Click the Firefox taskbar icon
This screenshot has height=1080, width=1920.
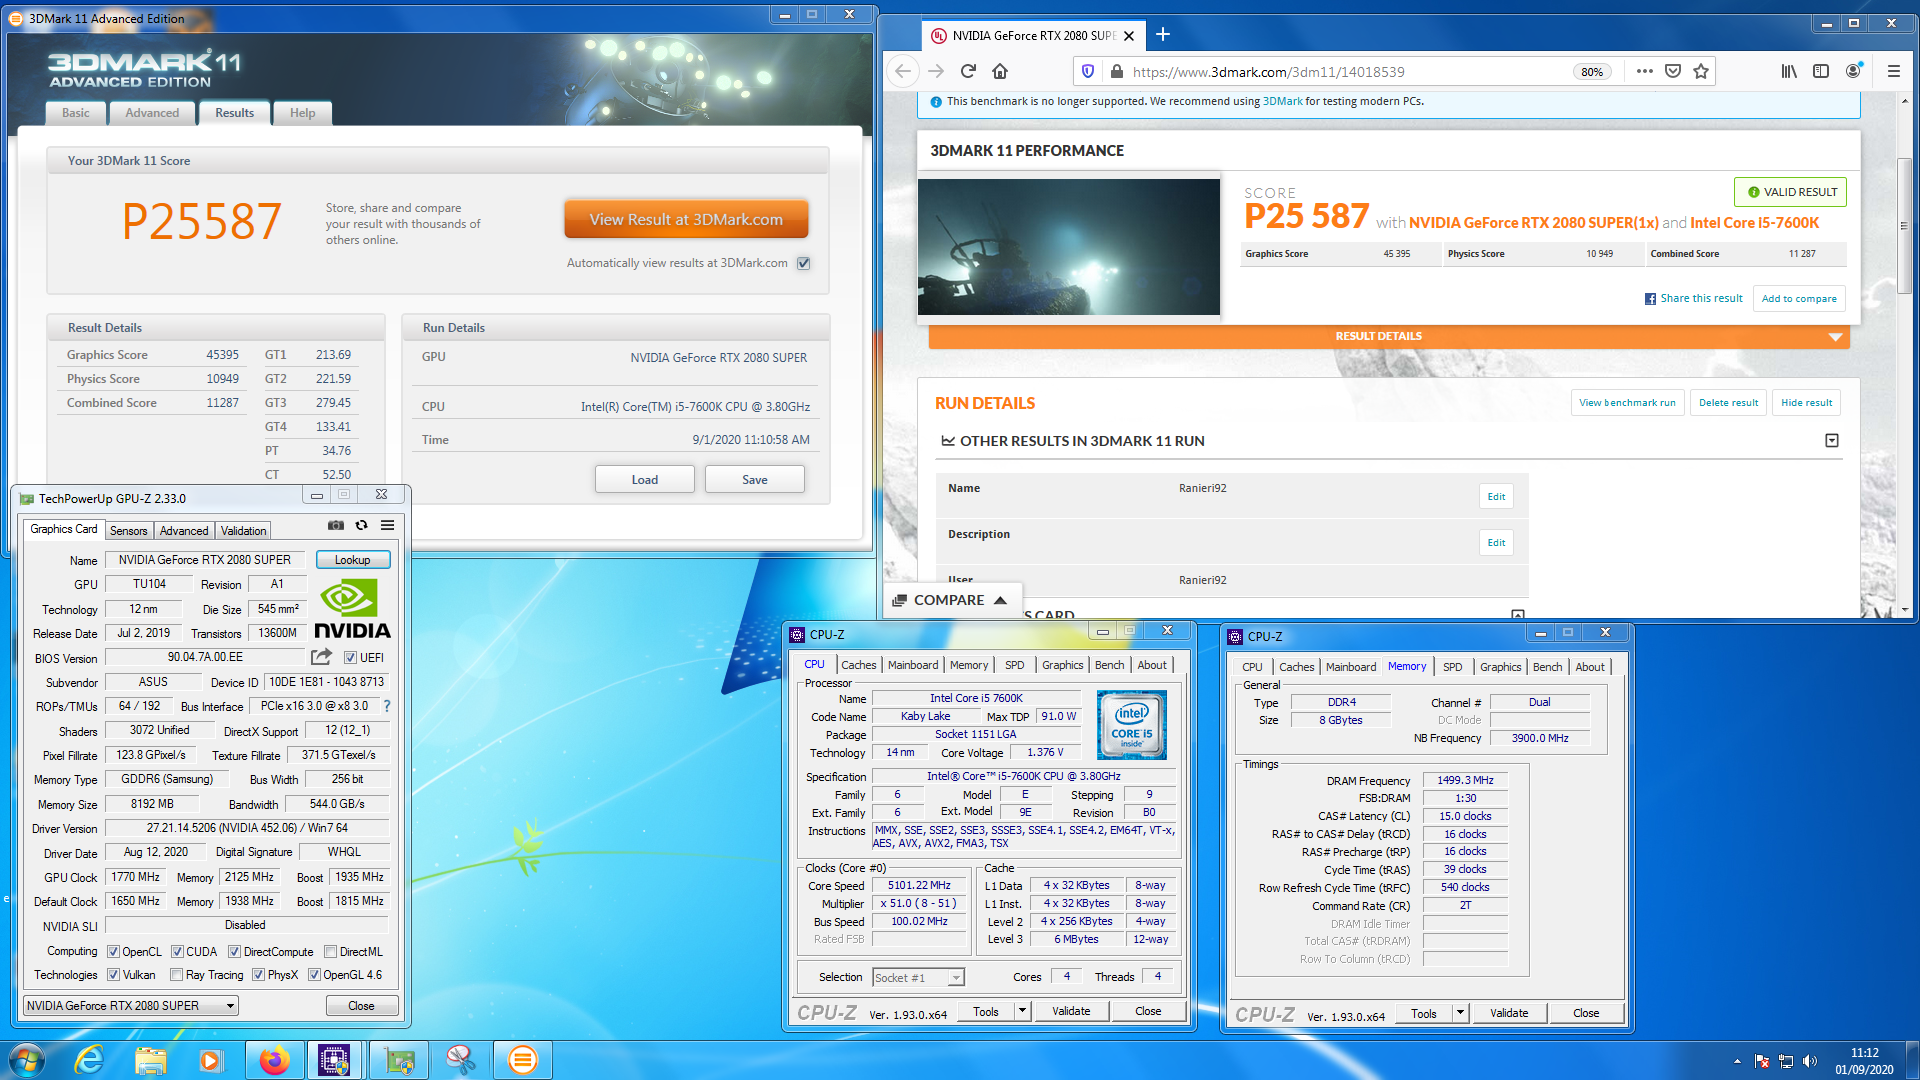point(273,1060)
